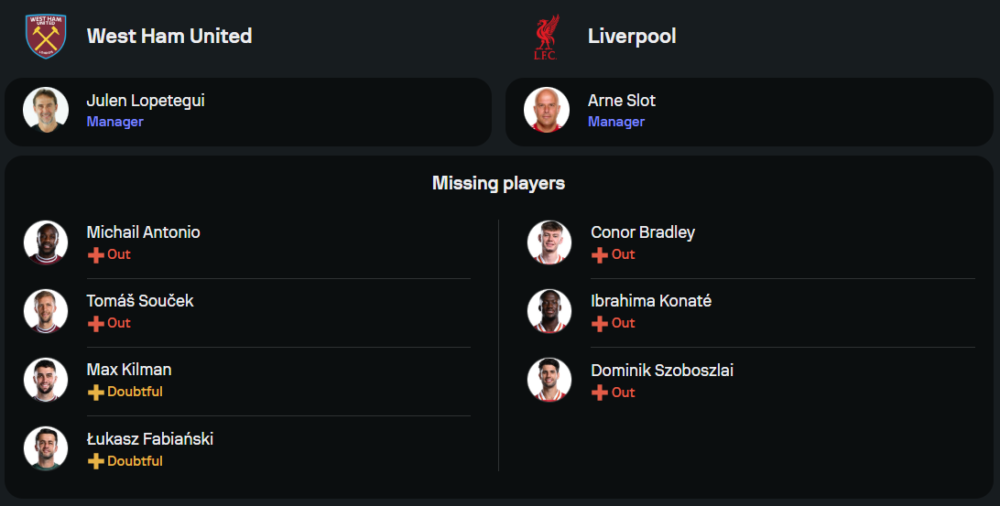Select the Missing players section heading
The image size is (1000, 506).
coord(498,183)
